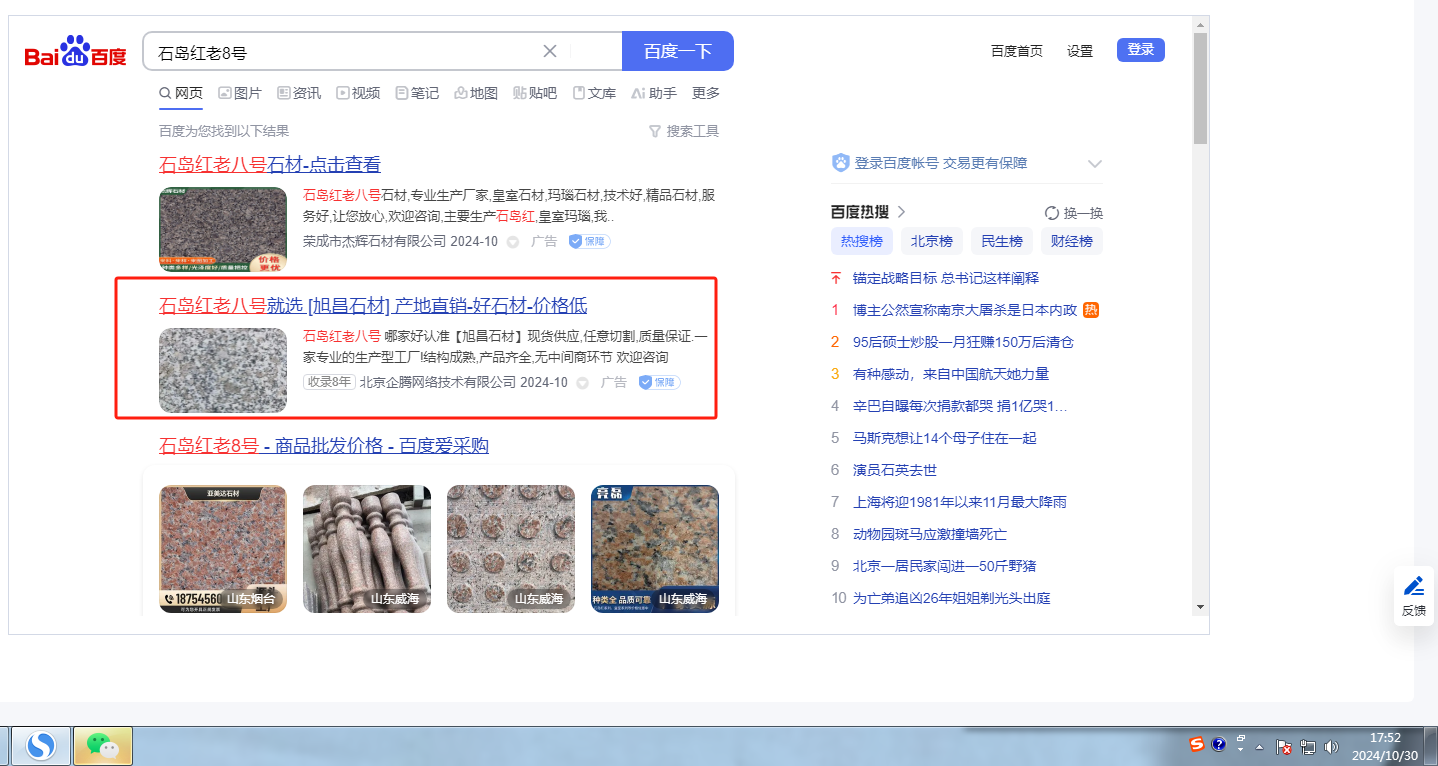
Task: Select the 财经榜 tab
Action: 1072,241
